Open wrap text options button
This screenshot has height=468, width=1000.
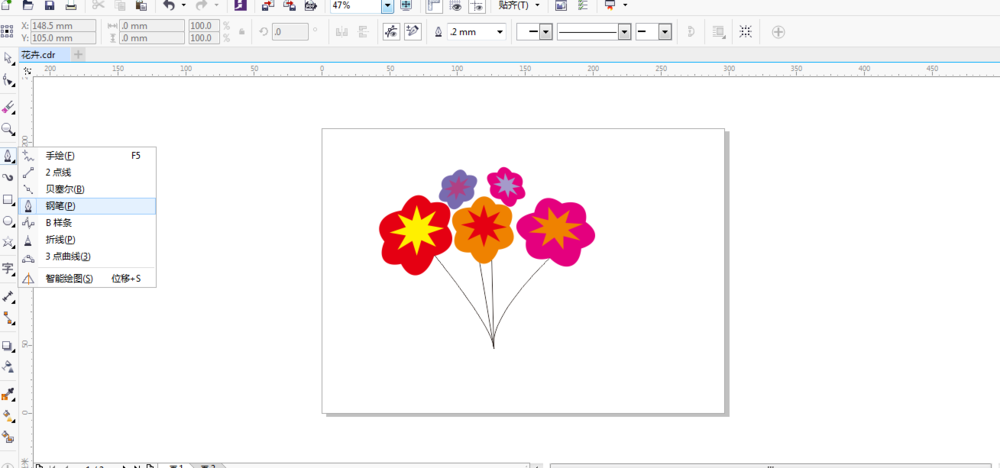pos(719,31)
